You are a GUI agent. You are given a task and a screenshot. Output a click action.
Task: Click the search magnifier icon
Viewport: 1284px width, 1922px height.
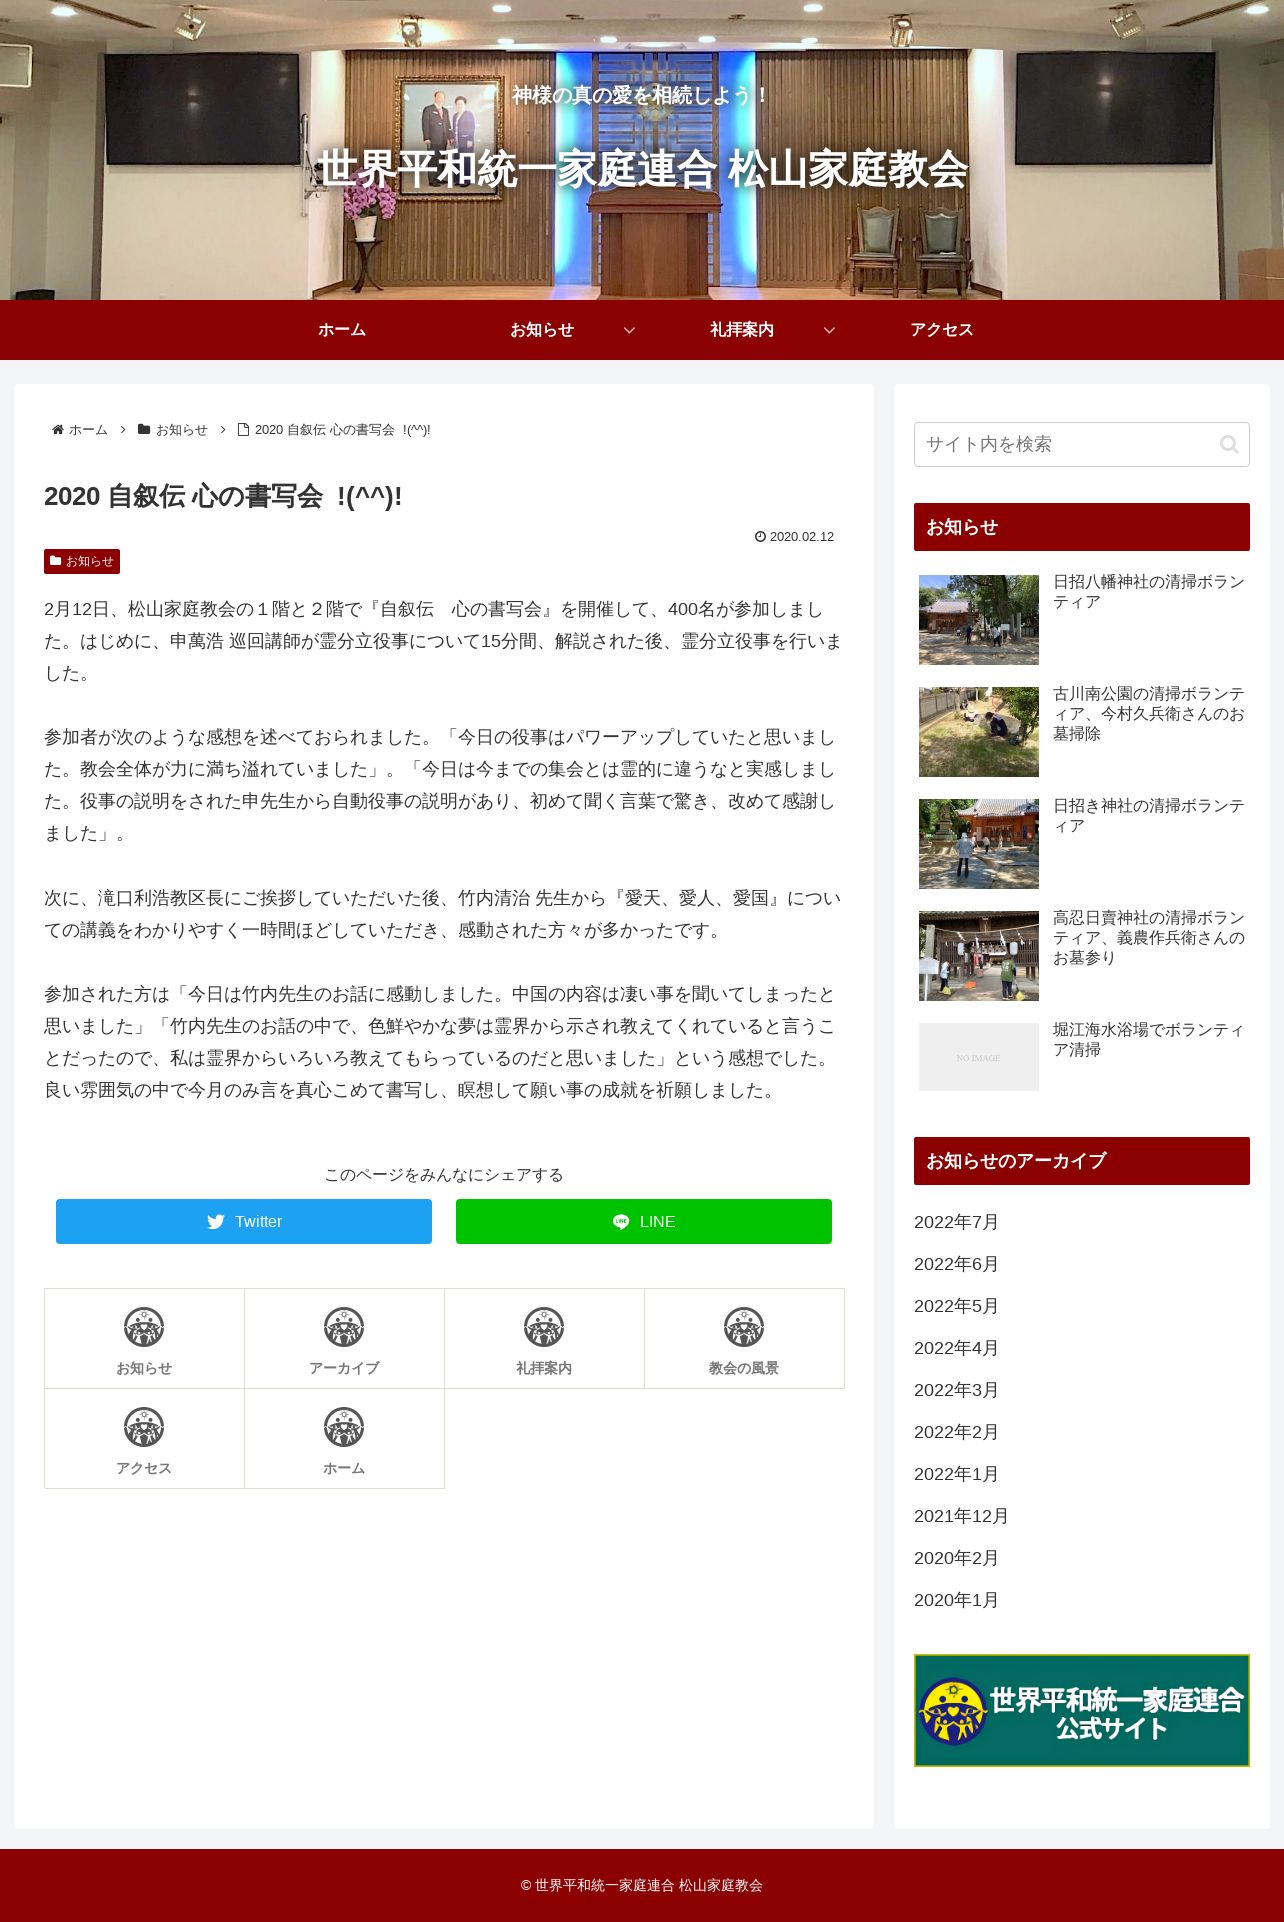click(1229, 445)
